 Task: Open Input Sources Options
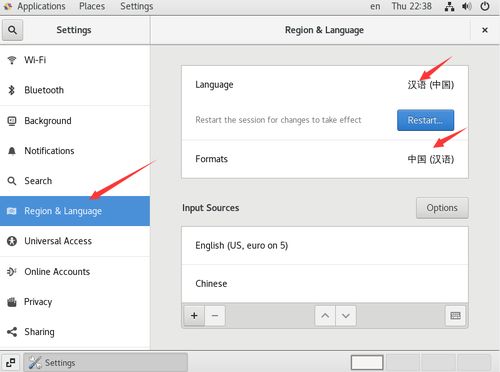click(x=442, y=208)
